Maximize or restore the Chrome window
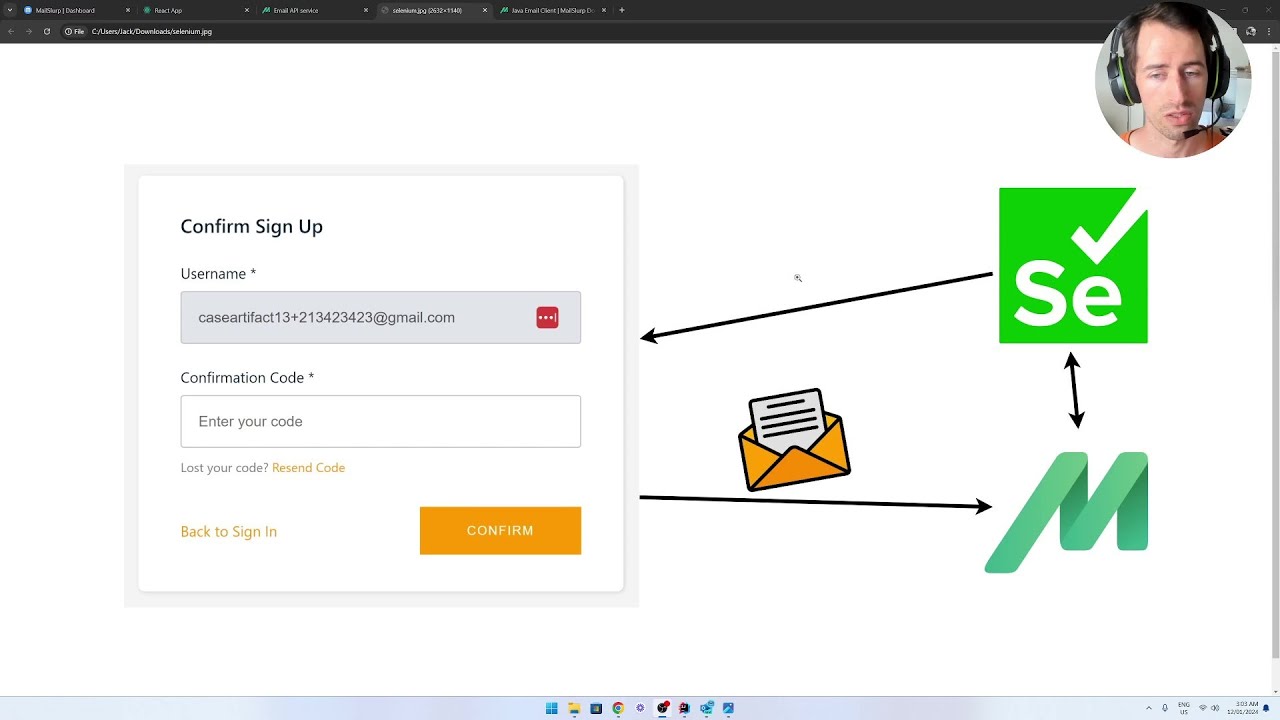Viewport: 1280px width, 720px height. point(1245,10)
